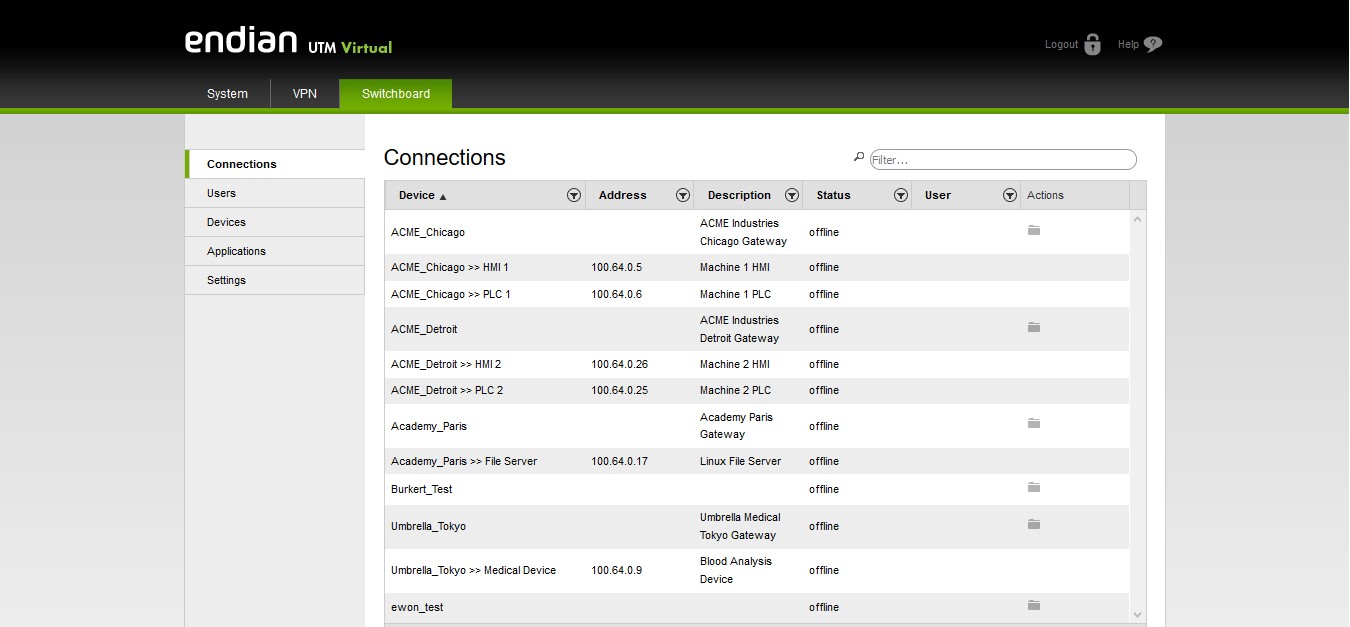The image size is (1350, 627).
Task: Open Devices in the sidebar
Action: click(x=226, y=222)
